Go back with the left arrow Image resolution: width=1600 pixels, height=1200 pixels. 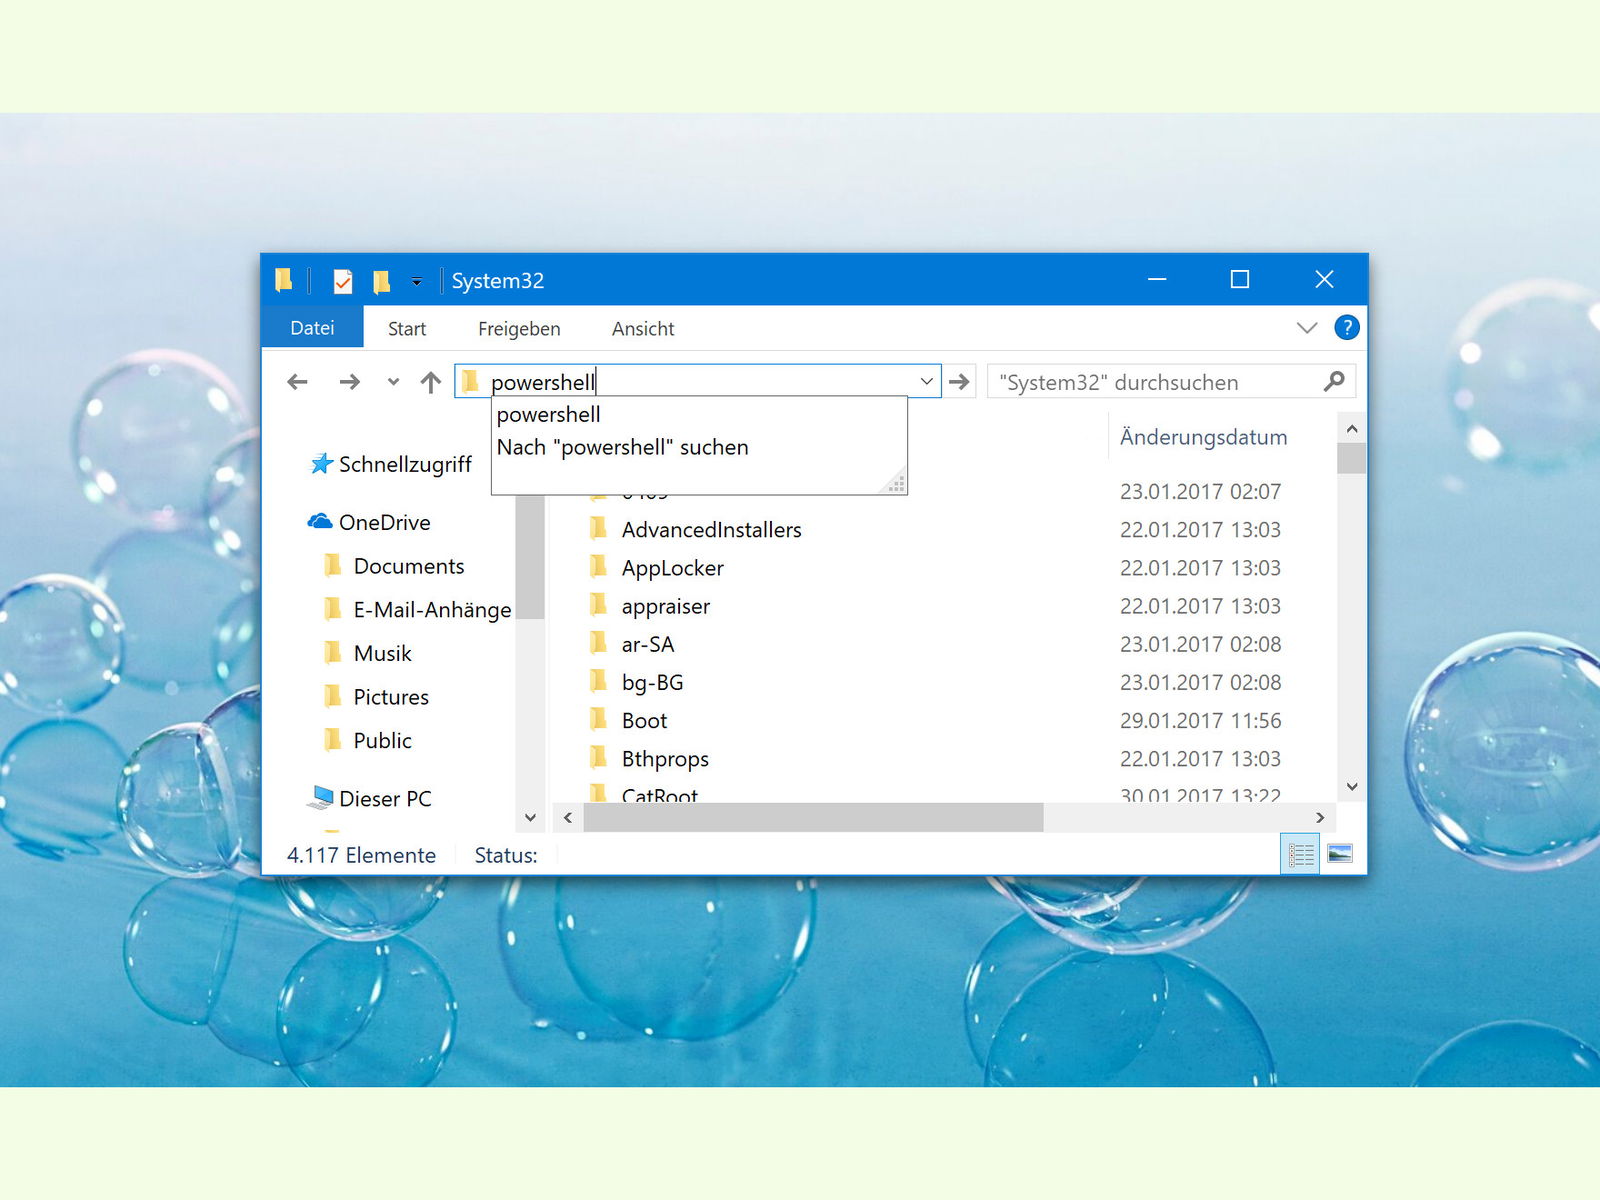point(297,382)
